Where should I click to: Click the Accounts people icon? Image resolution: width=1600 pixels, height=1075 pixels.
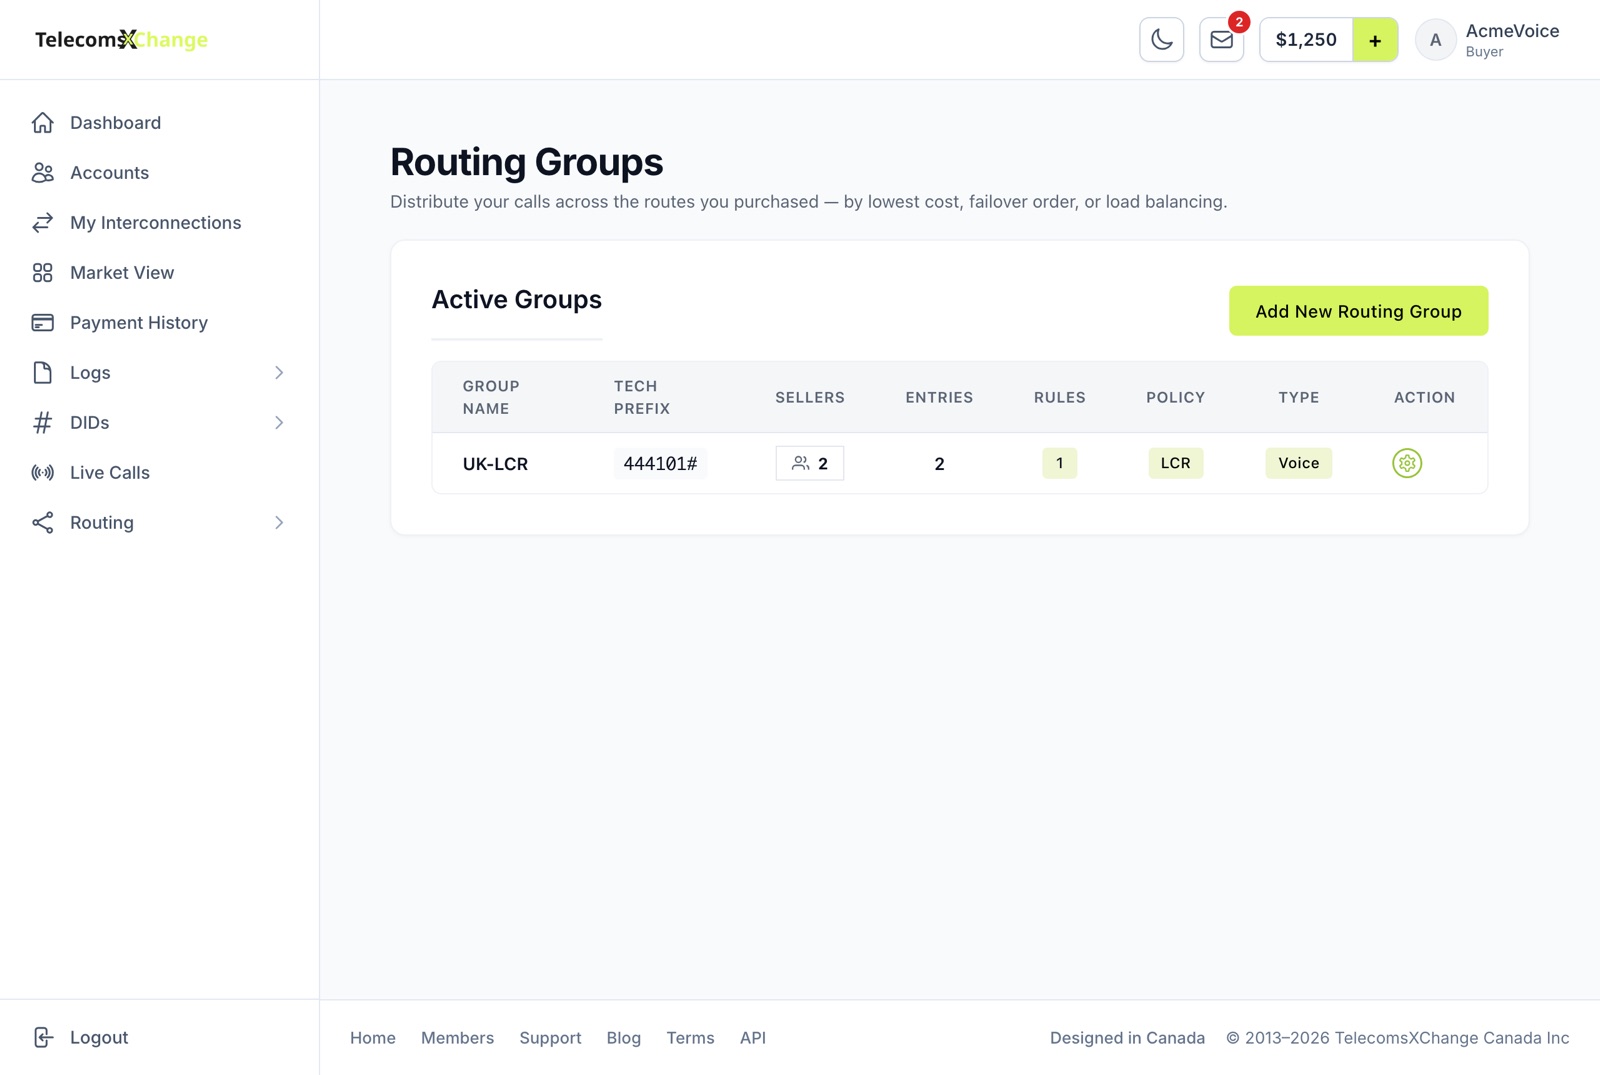(x=42, y=173)
